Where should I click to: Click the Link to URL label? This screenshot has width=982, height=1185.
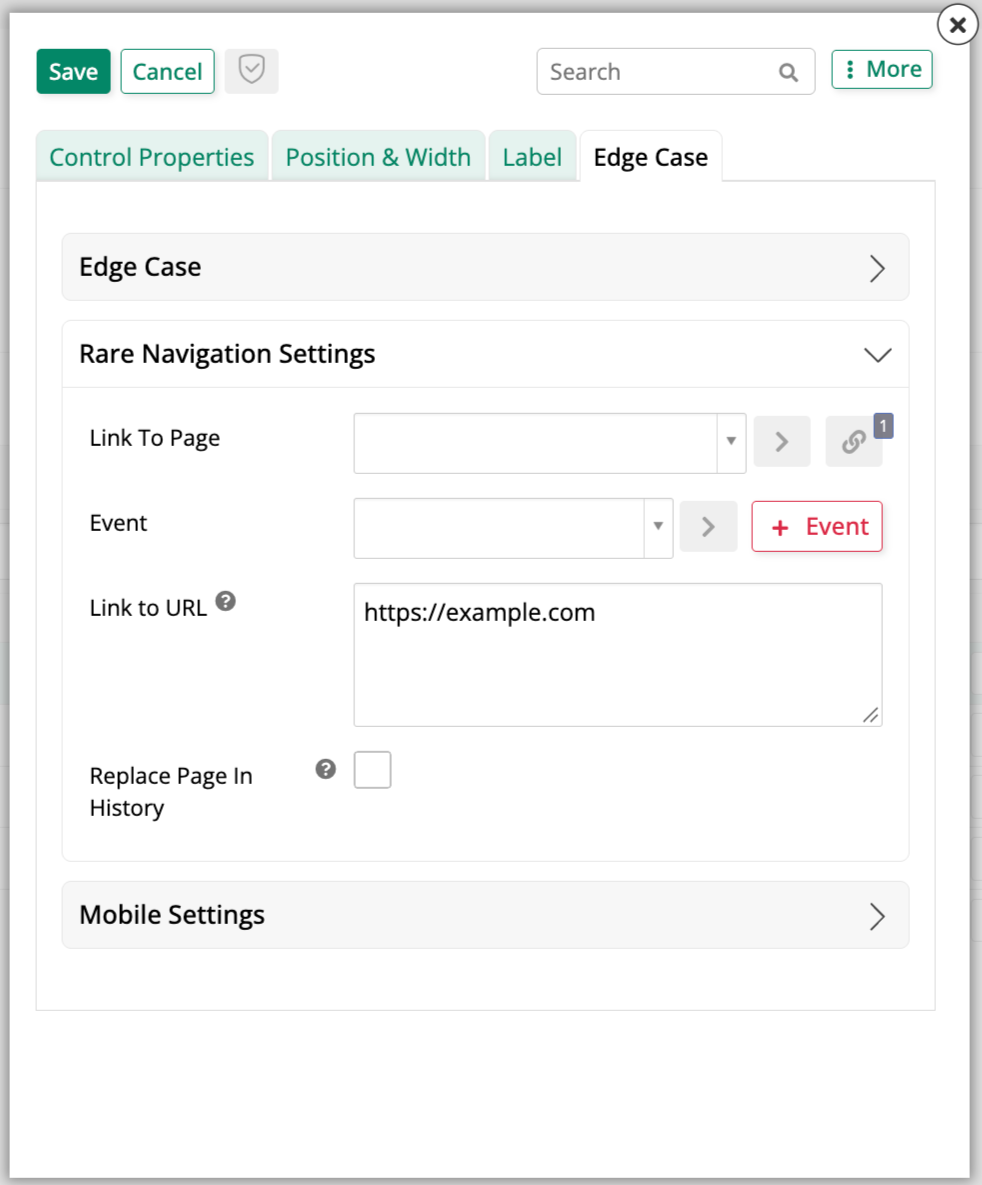coord(148,608)
